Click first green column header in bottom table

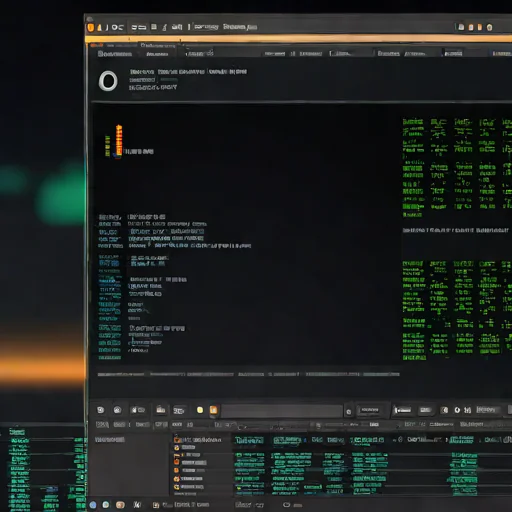pos(249,440)
